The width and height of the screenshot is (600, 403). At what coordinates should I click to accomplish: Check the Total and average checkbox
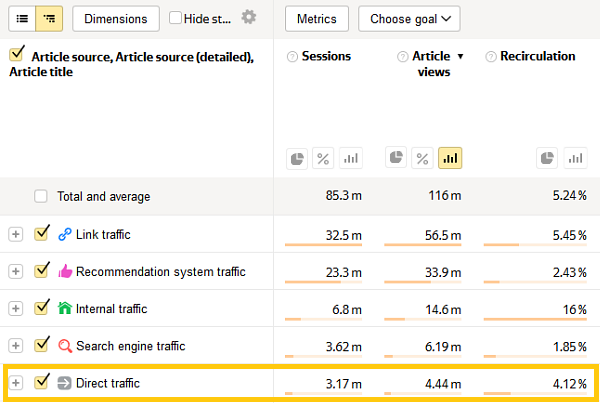[41, 196]
